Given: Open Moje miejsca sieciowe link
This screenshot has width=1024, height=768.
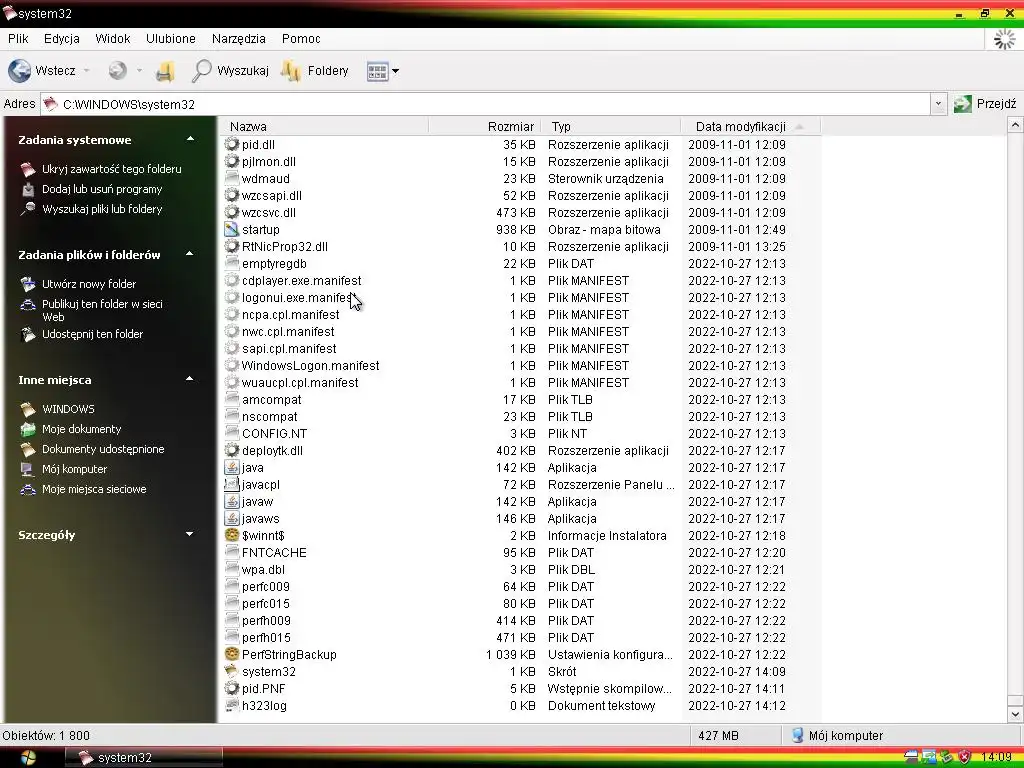Looking at the screenshot, I should pyautogui.click(x=94, y=490).
